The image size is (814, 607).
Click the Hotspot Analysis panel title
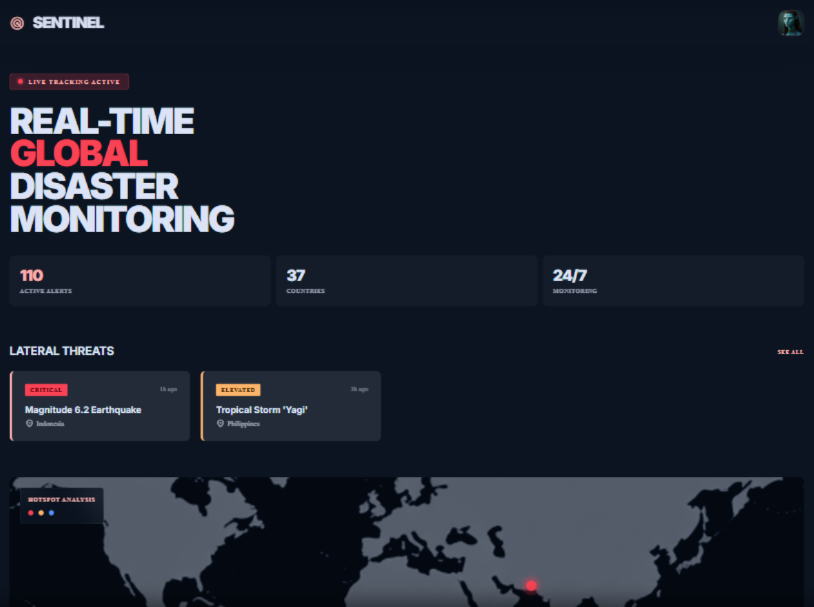(61, 500)
